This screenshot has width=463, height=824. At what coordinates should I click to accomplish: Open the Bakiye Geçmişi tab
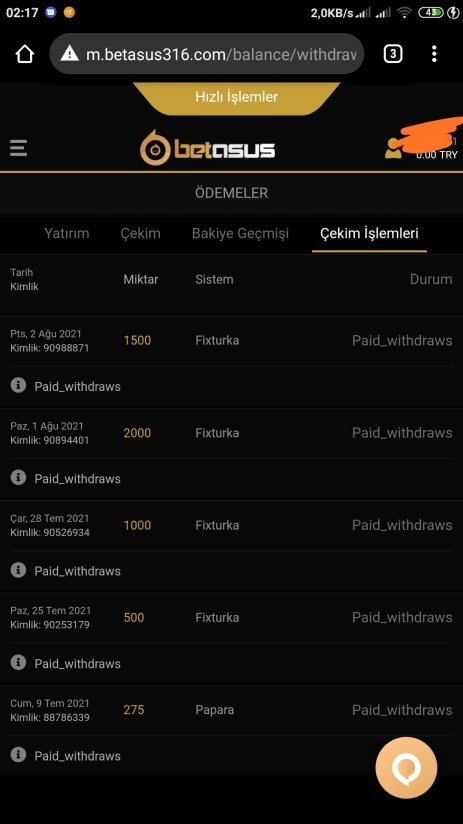pos(240,233)
